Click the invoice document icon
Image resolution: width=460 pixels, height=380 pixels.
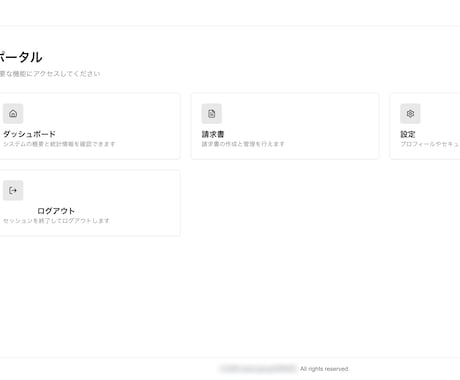click(x=212, y=114)
